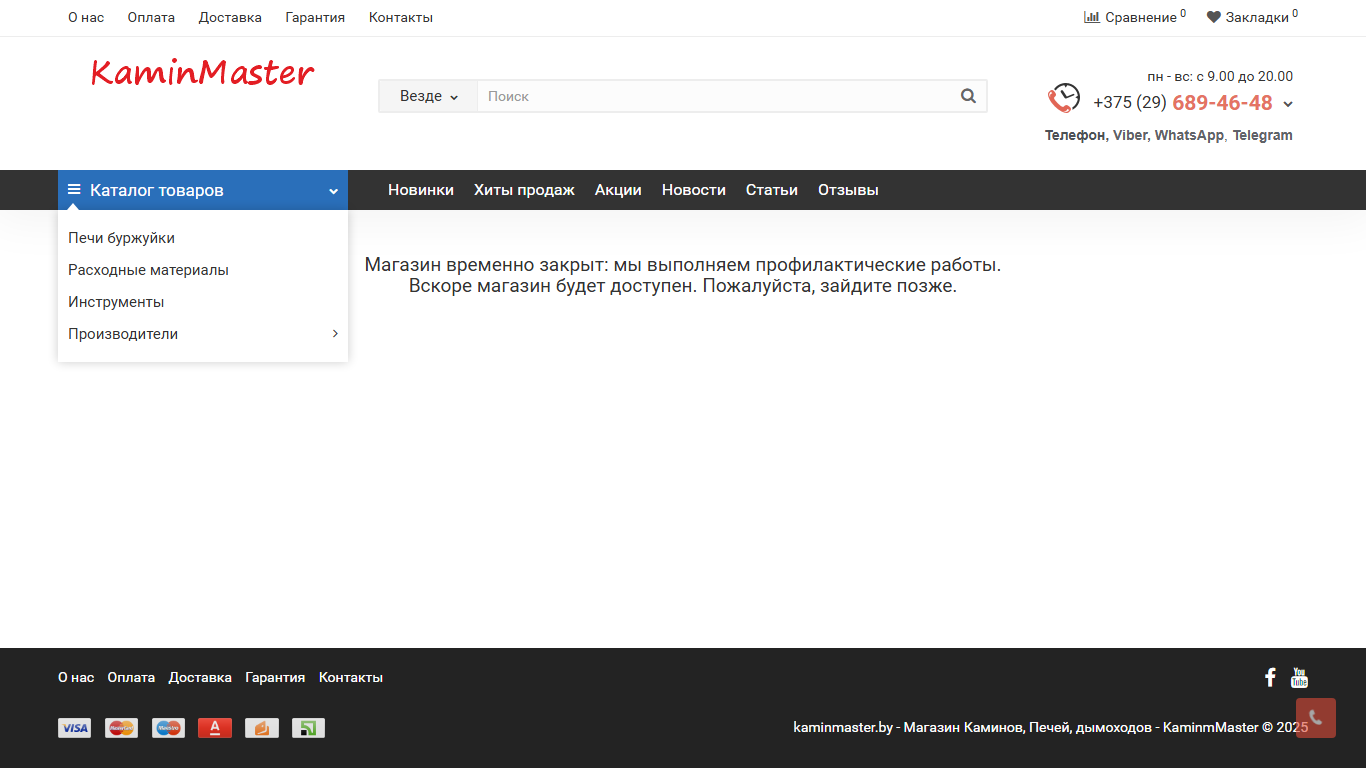Click the Viber contact link
Screen dimensions: 1366x768
click(1130, 135)
